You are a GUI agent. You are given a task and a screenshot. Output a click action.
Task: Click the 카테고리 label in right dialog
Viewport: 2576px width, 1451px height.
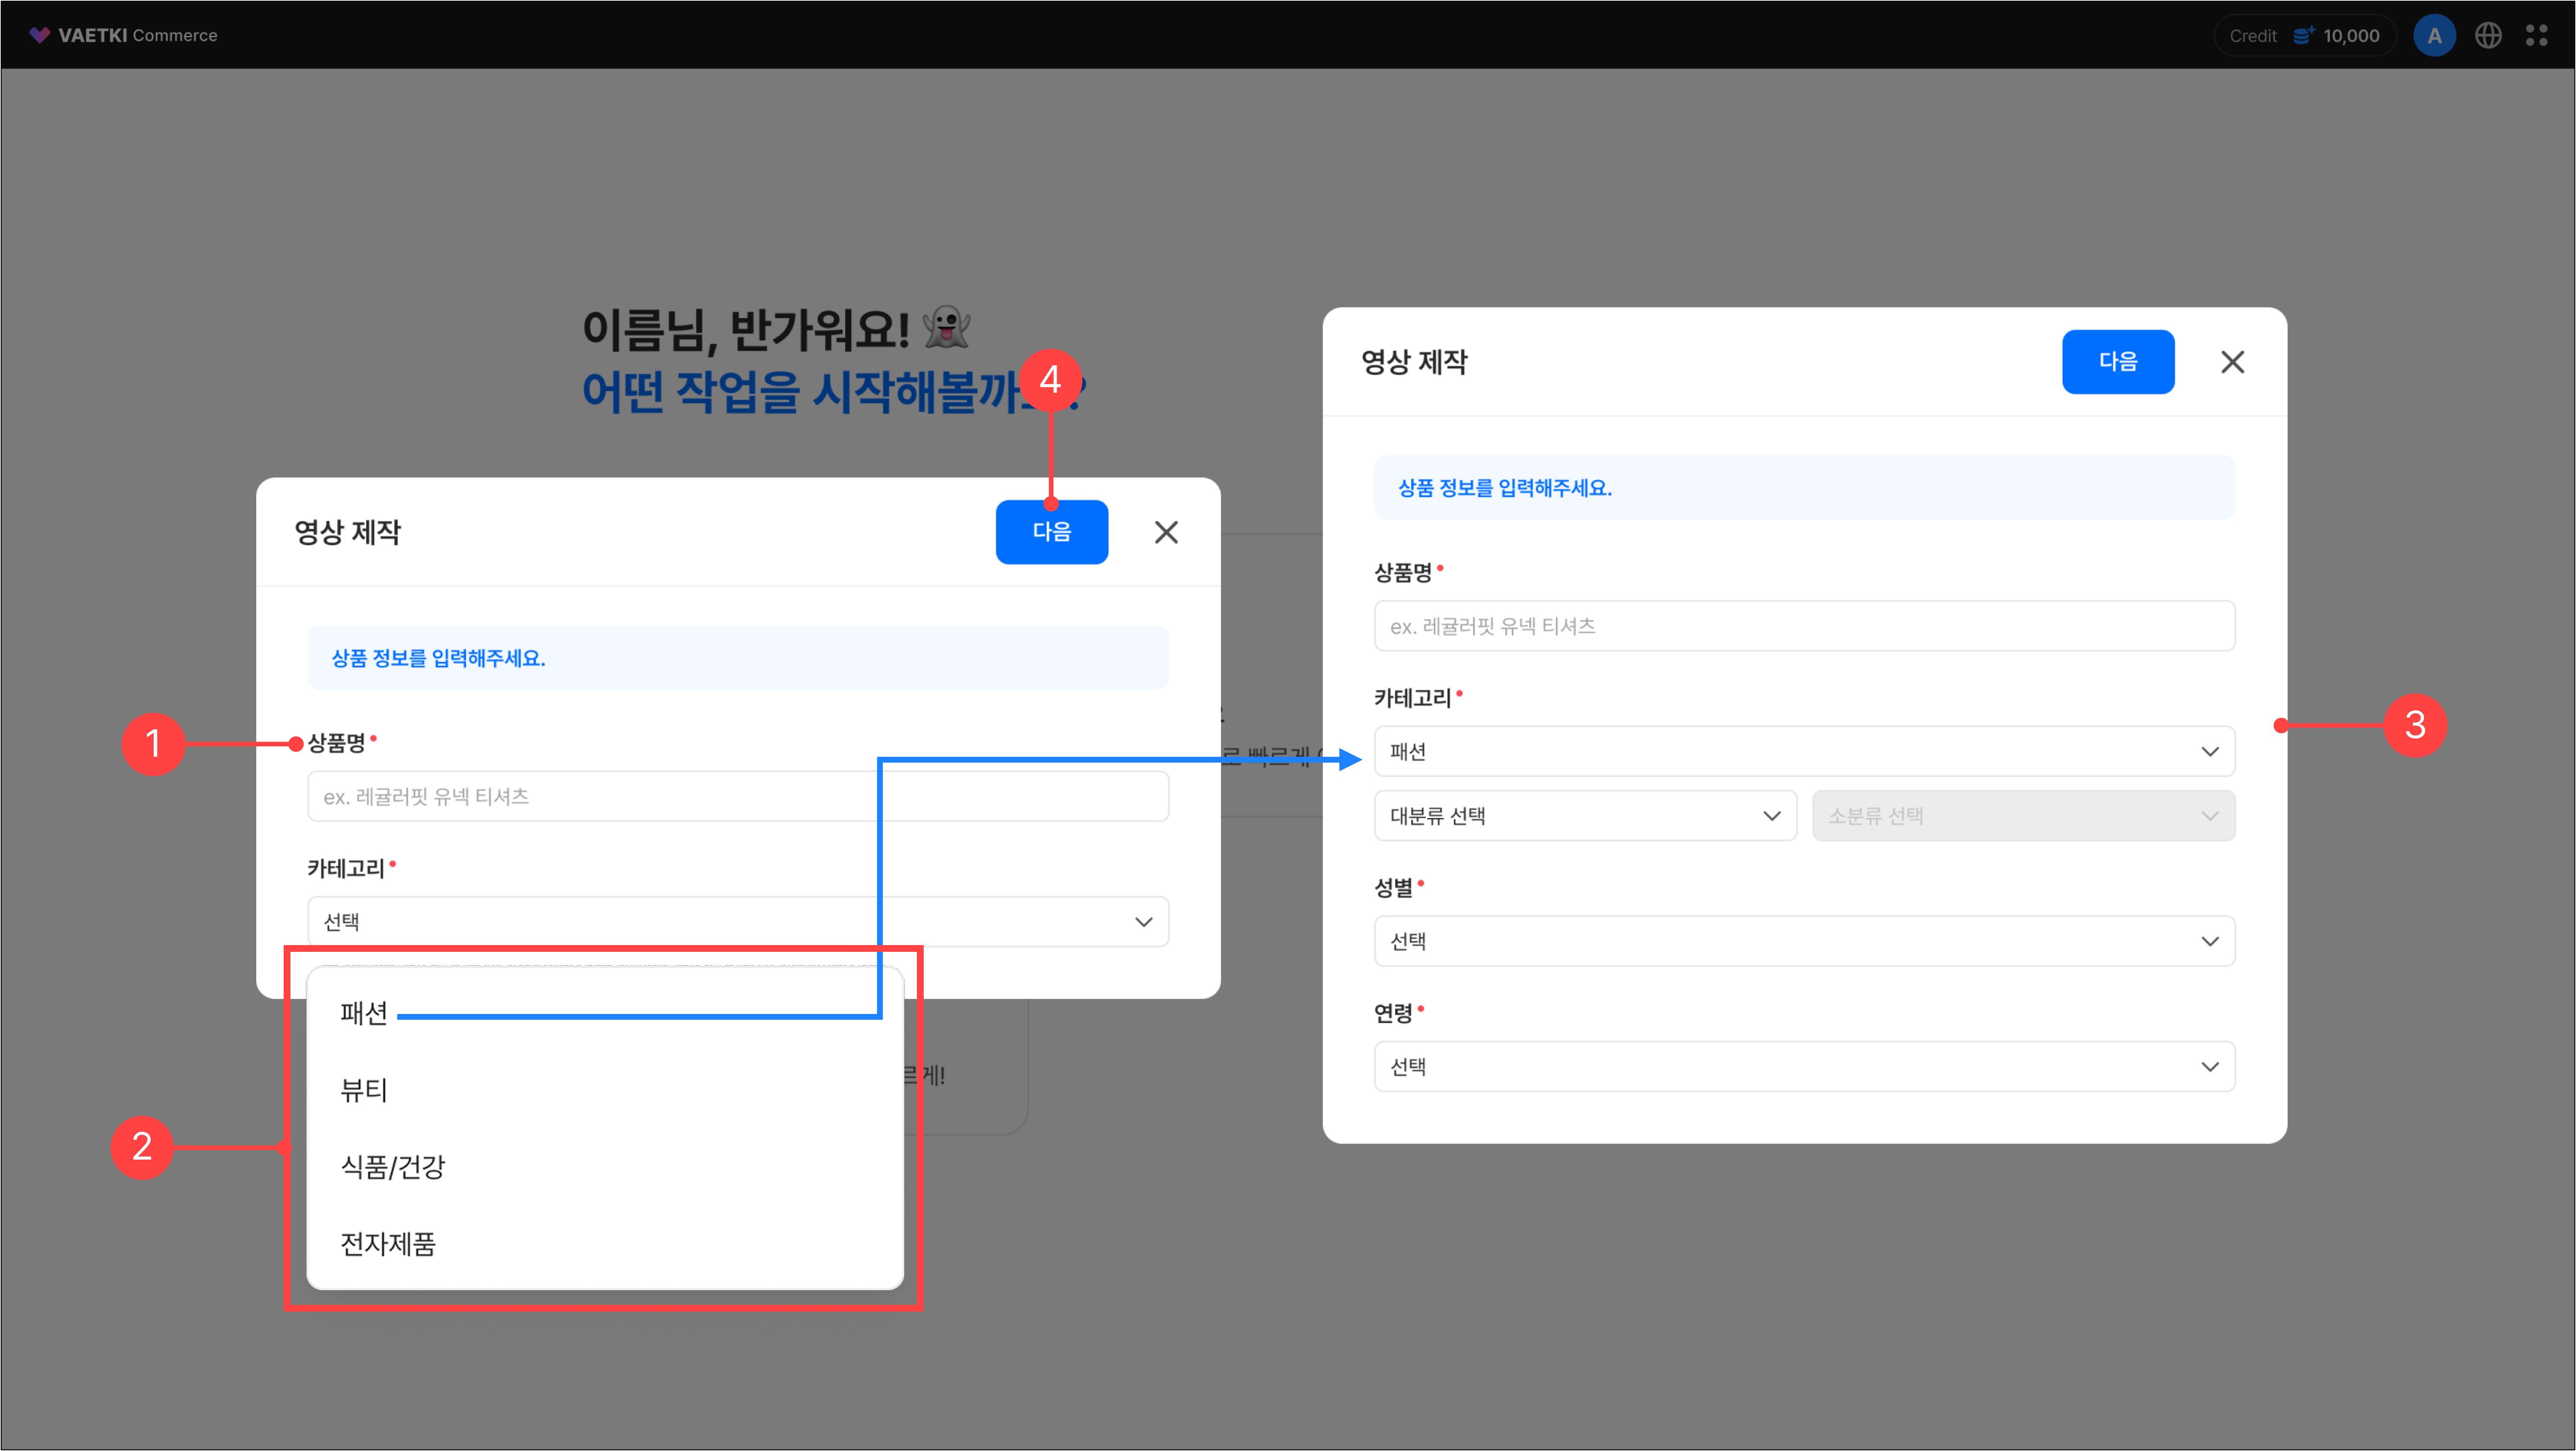tap(1412, 698)
